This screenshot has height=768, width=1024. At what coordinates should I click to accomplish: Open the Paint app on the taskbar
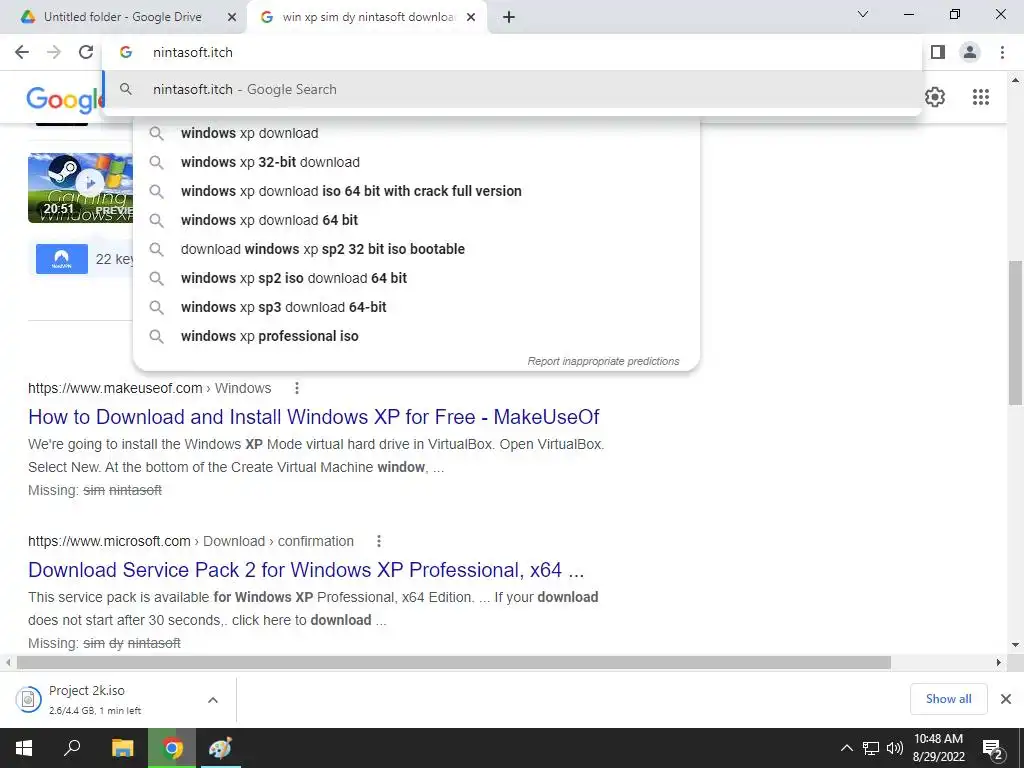click(x=220, y=748)
